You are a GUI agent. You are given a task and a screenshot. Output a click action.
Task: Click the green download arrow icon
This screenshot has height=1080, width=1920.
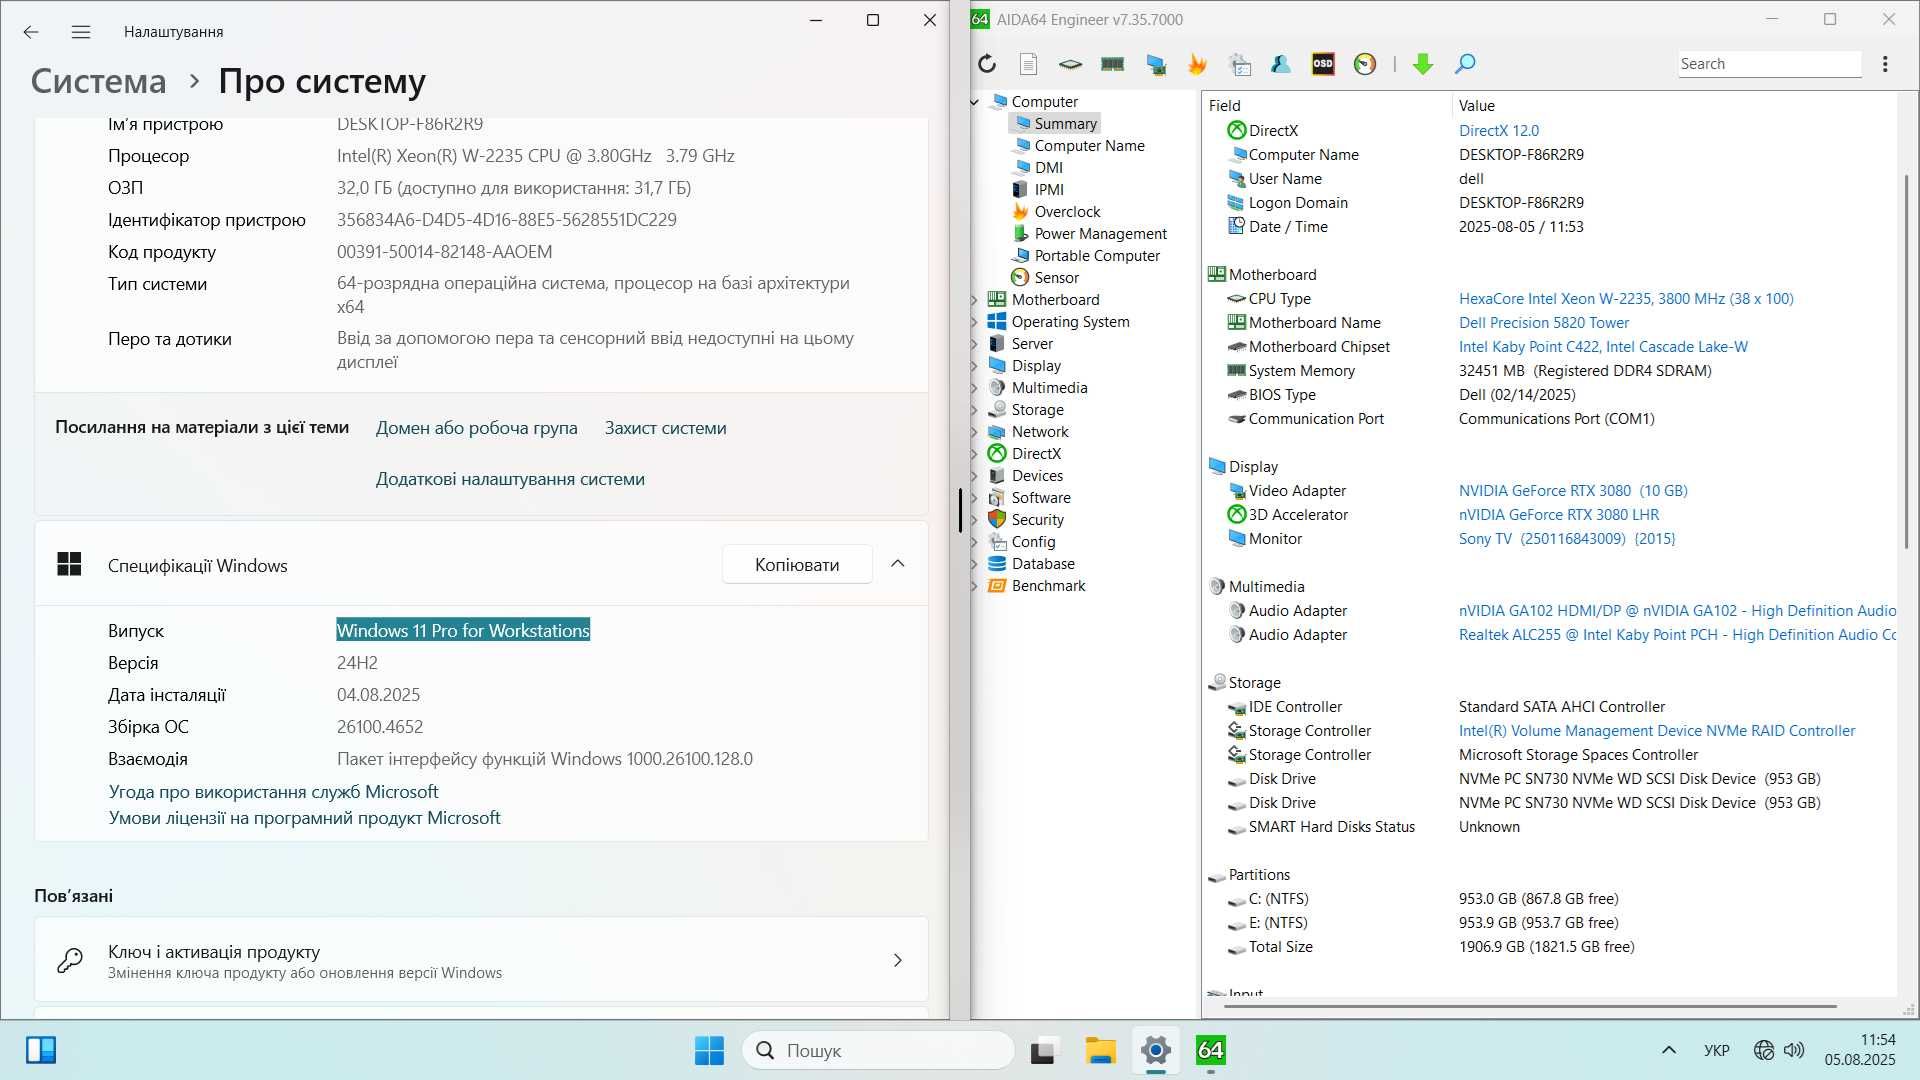(1423, 64)
